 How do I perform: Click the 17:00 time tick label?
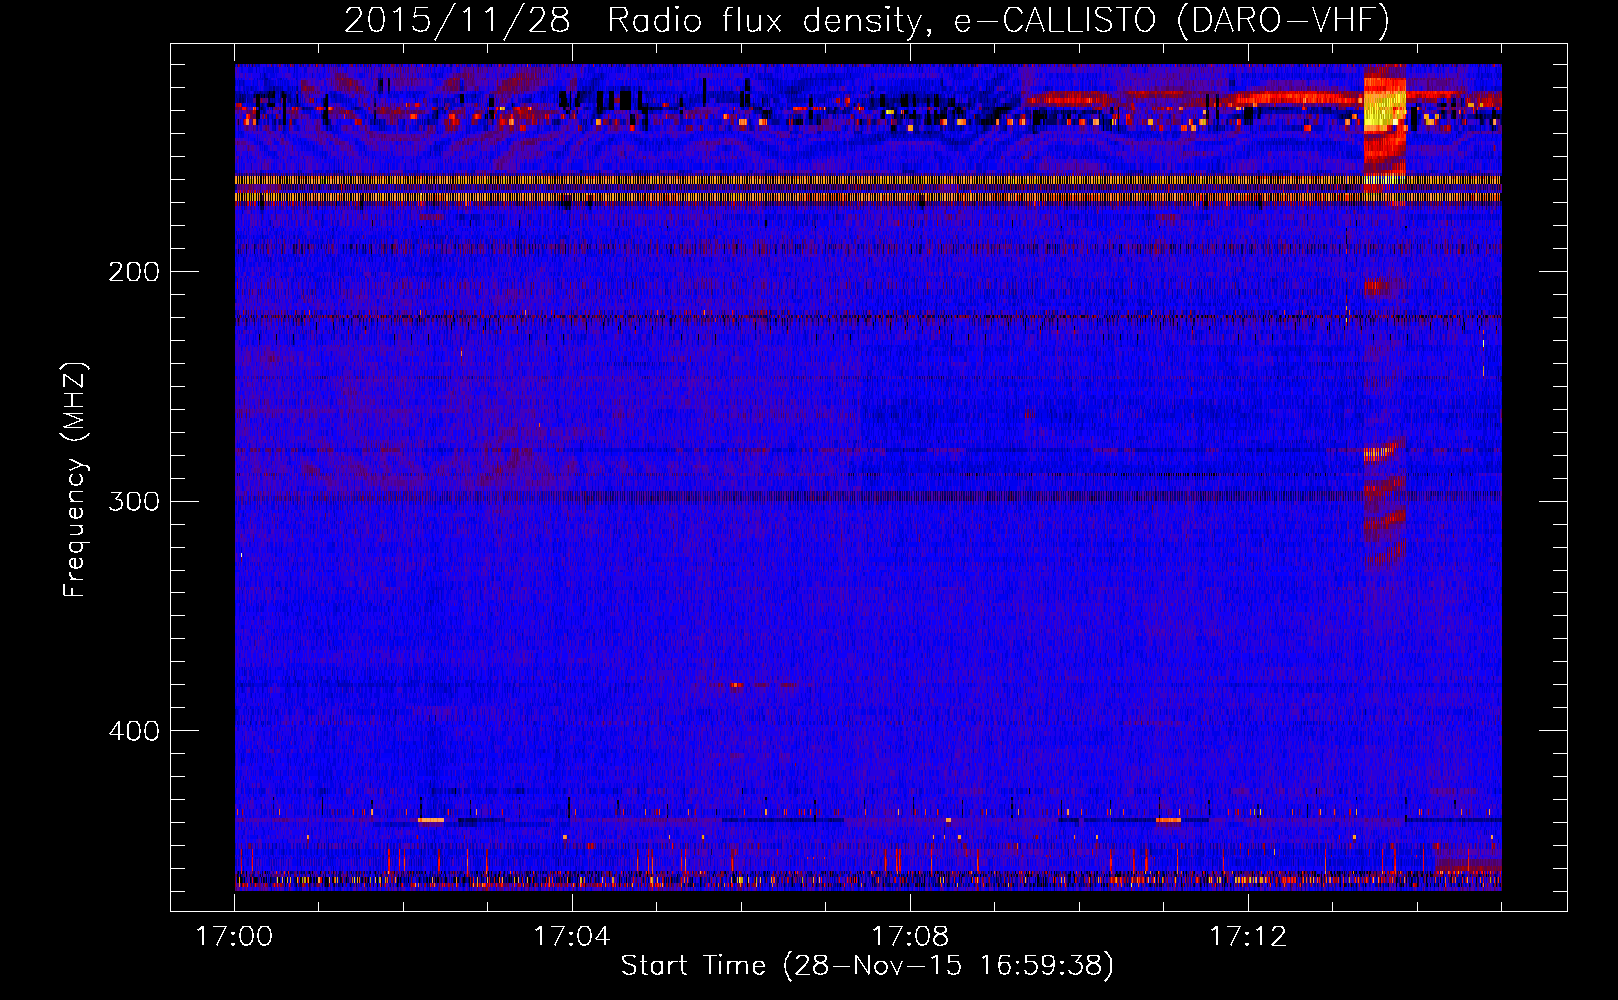[234, 937]
